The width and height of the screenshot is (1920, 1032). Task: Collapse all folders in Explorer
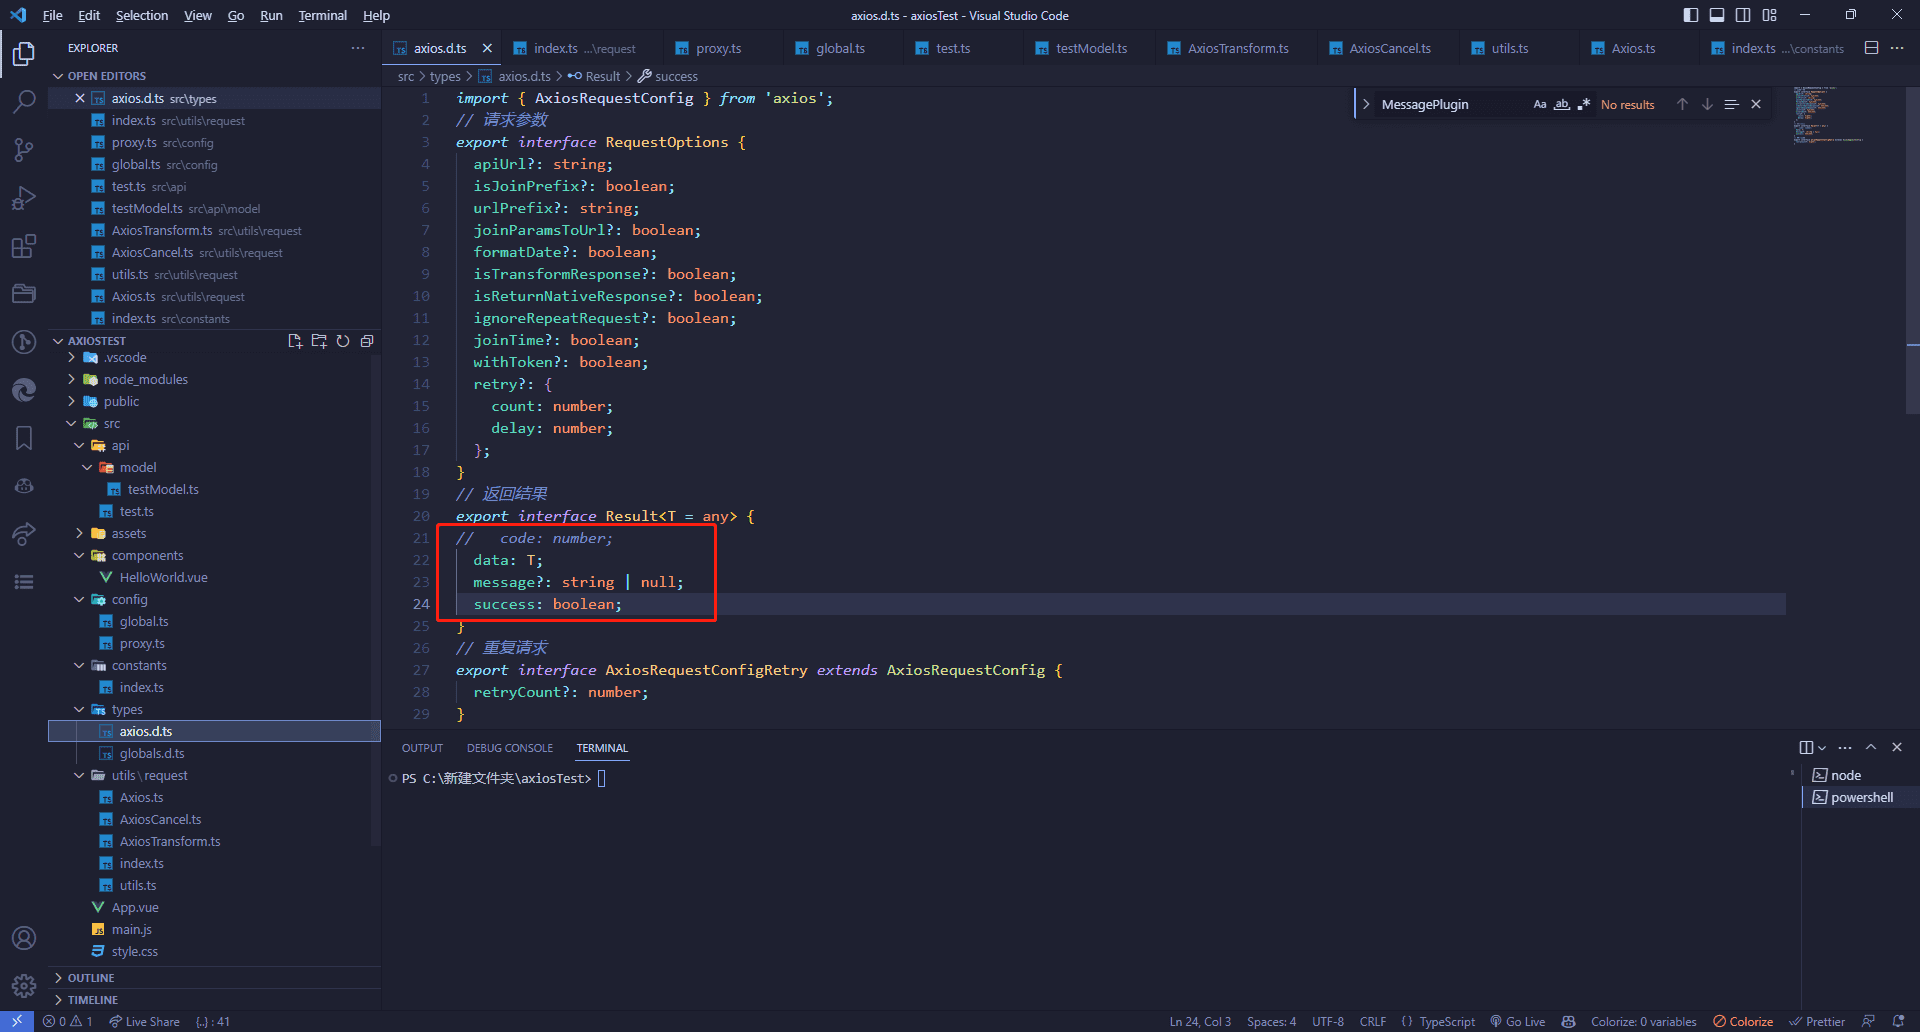coord(367,341)
